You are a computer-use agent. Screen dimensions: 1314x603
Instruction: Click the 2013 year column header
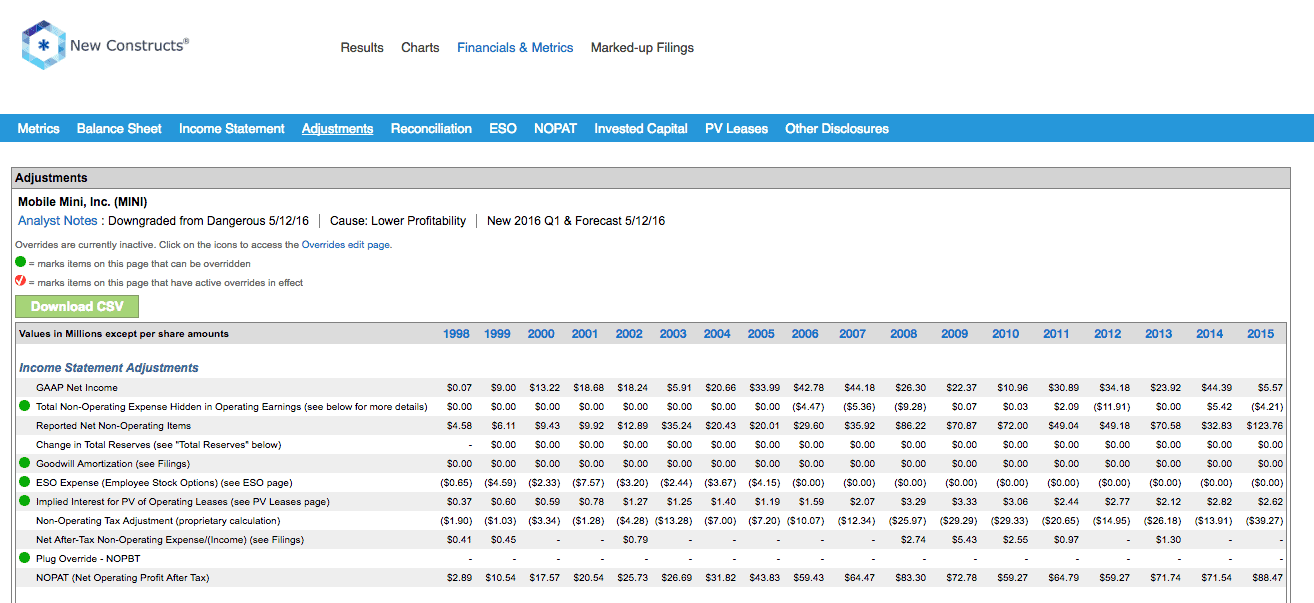click(x=1159, y=334)
